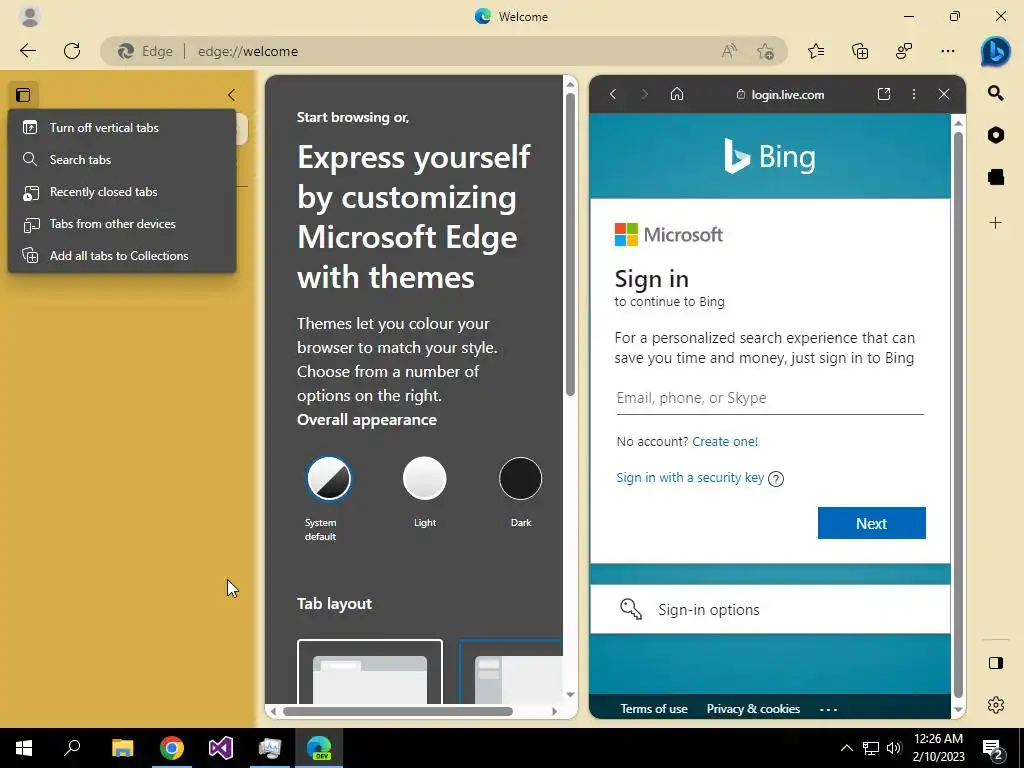Open the hexagon sidebar app icon

tap(995, 135)
